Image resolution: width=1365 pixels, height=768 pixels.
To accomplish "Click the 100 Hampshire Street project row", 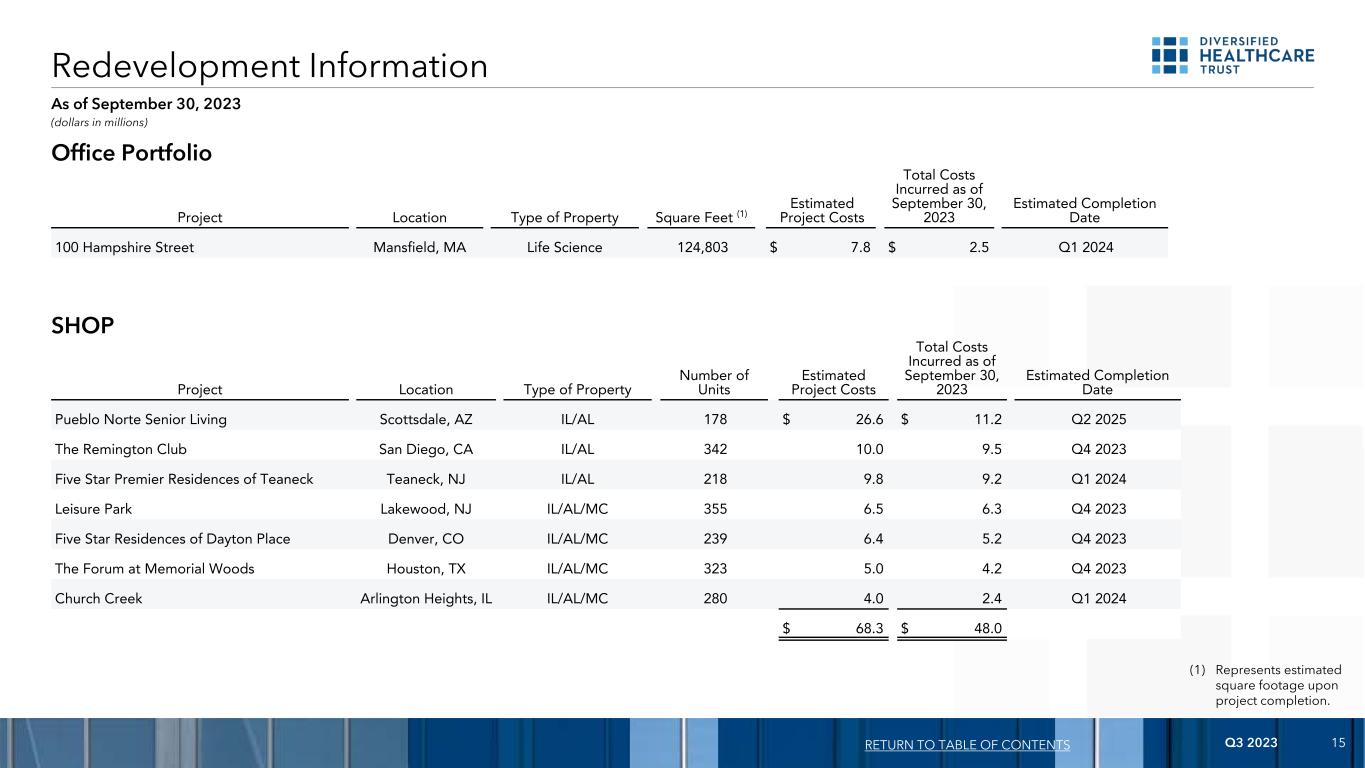I will tap(124, 247).
